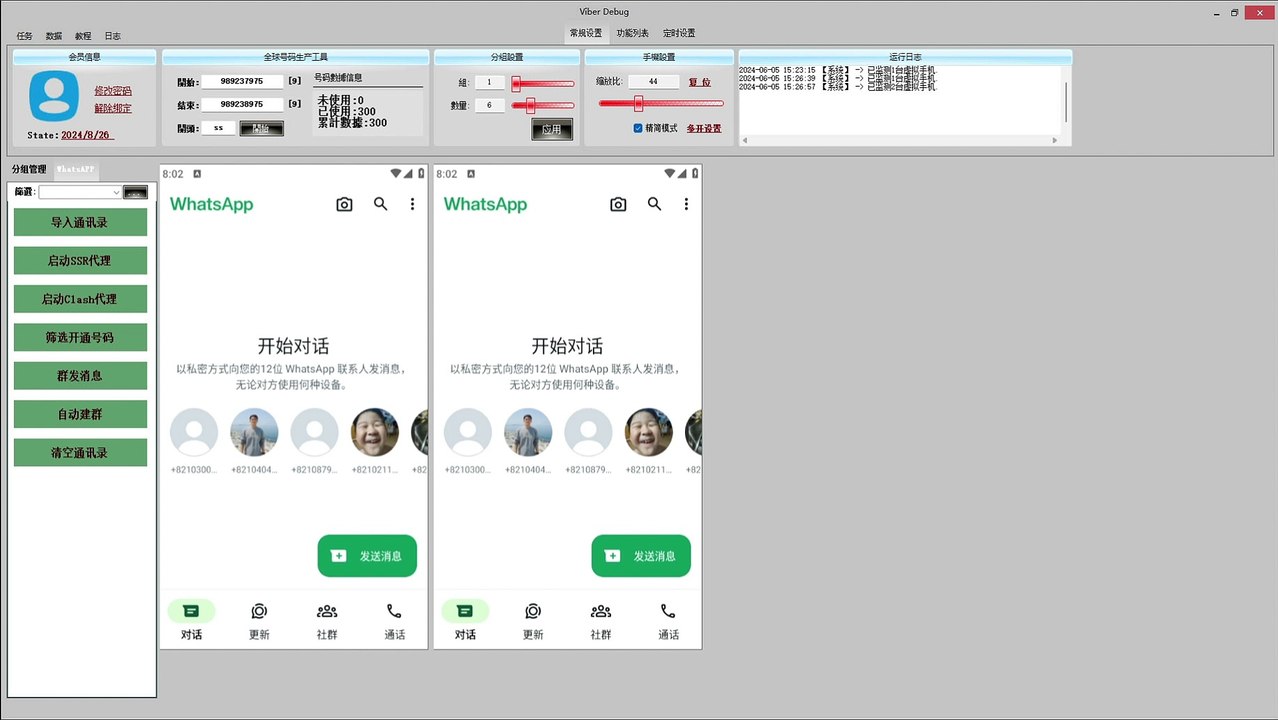
Task: Click the 開始 number input field
Action: pyautogui.click(x=243, y=82)
